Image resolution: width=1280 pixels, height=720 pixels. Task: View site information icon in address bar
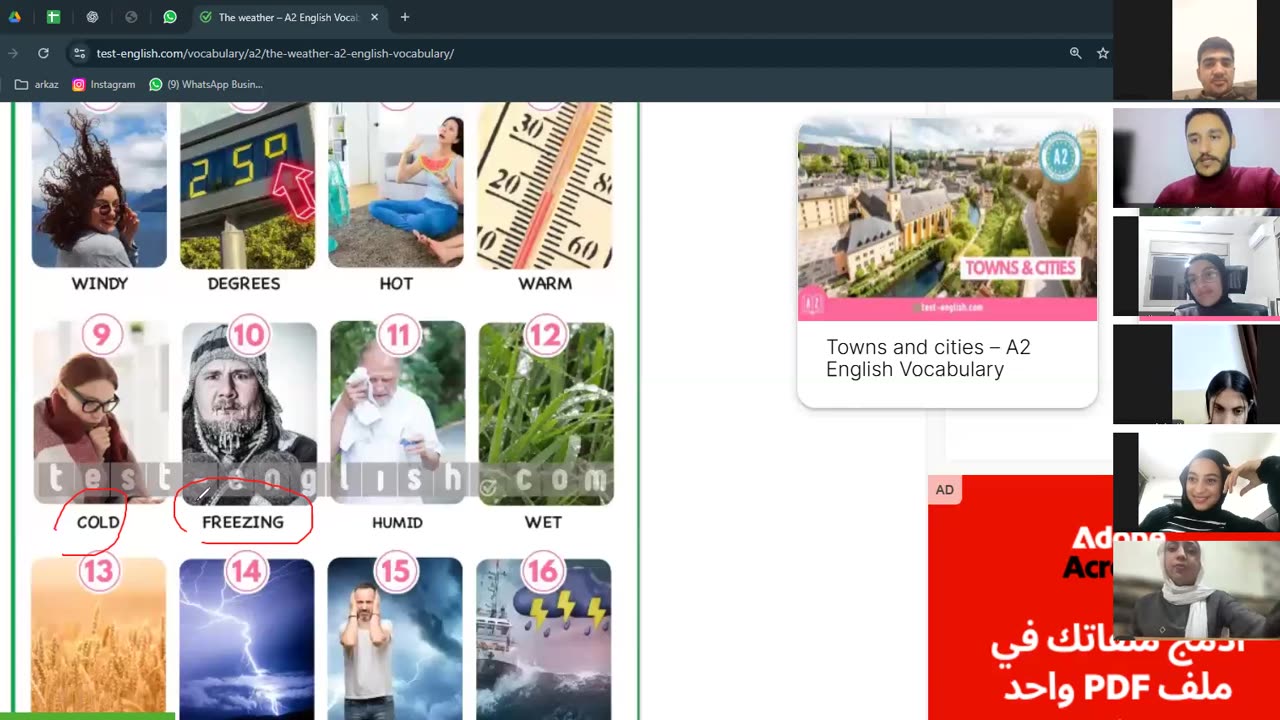click(80, 53)
